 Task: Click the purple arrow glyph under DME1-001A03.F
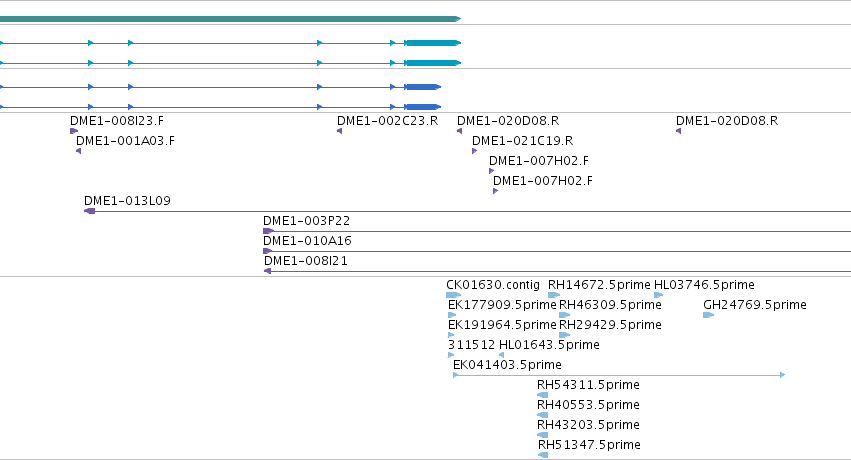coord(79,151)
